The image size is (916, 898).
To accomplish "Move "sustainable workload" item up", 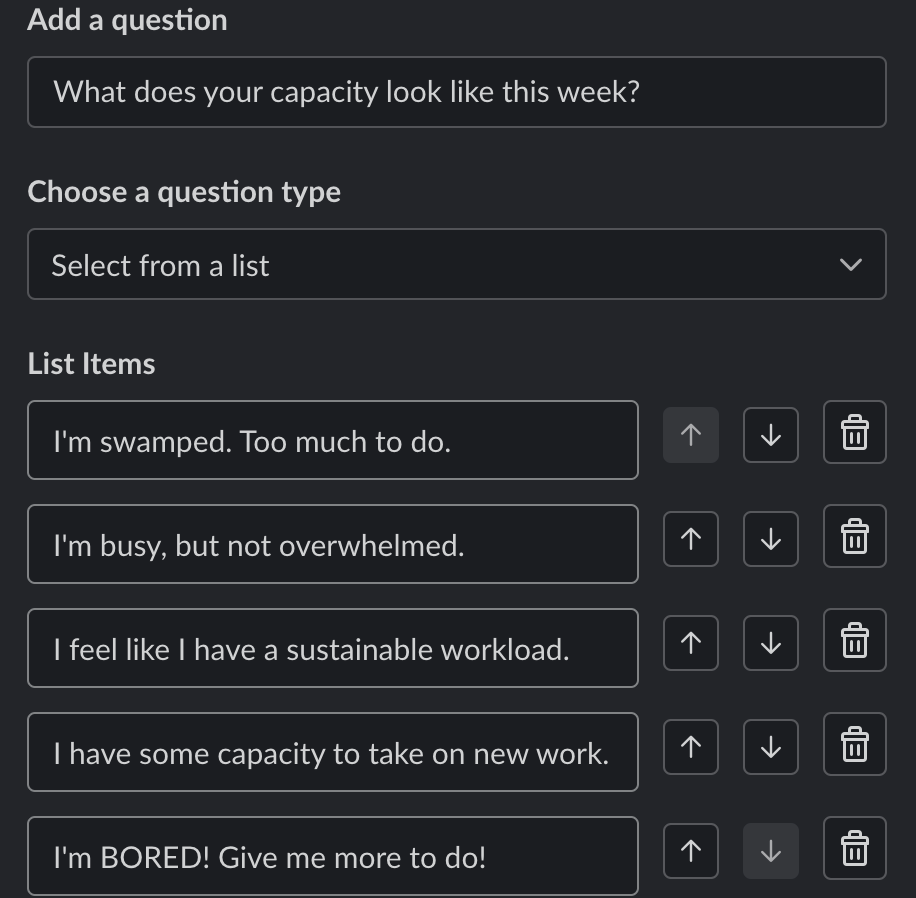I will pos(690,643).
